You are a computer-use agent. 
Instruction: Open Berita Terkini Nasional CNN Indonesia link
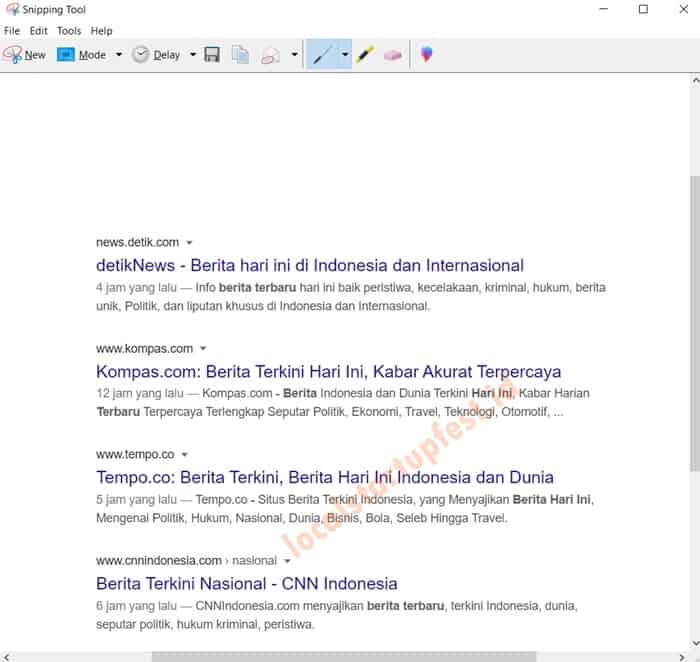247,583
